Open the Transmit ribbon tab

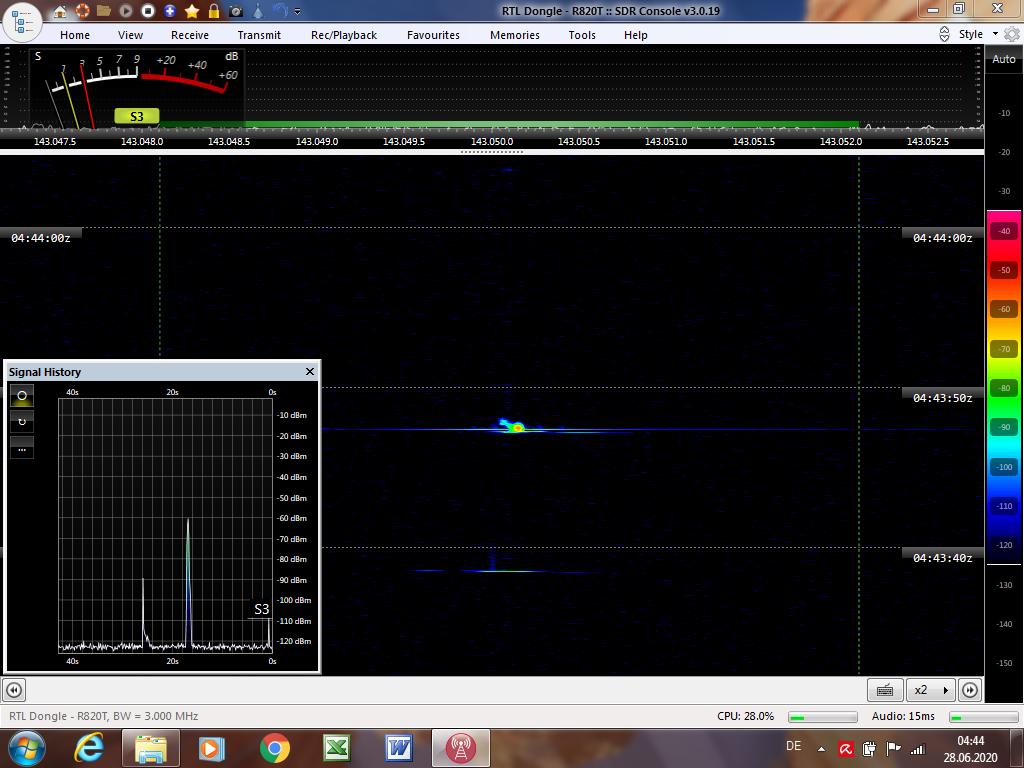(x=259, y=35)
